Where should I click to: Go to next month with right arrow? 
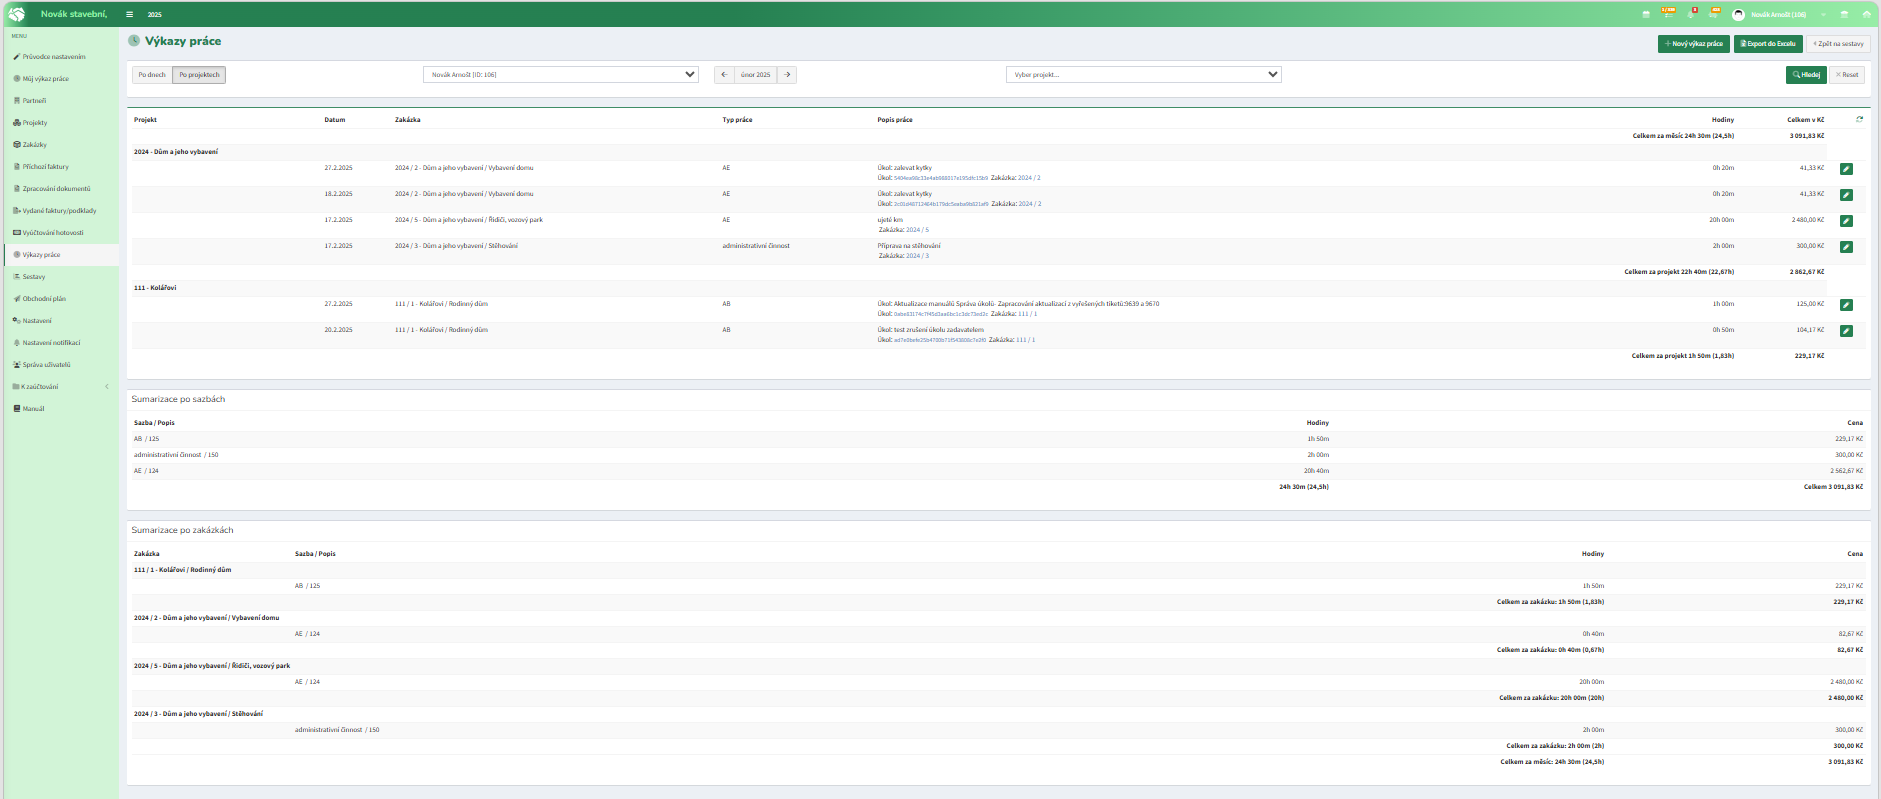[787, 75]
